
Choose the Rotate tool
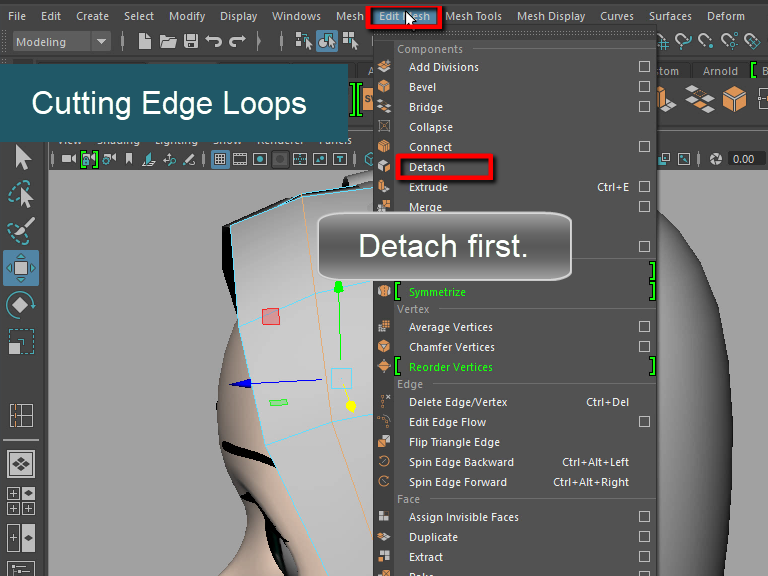[x=21, y=305]
